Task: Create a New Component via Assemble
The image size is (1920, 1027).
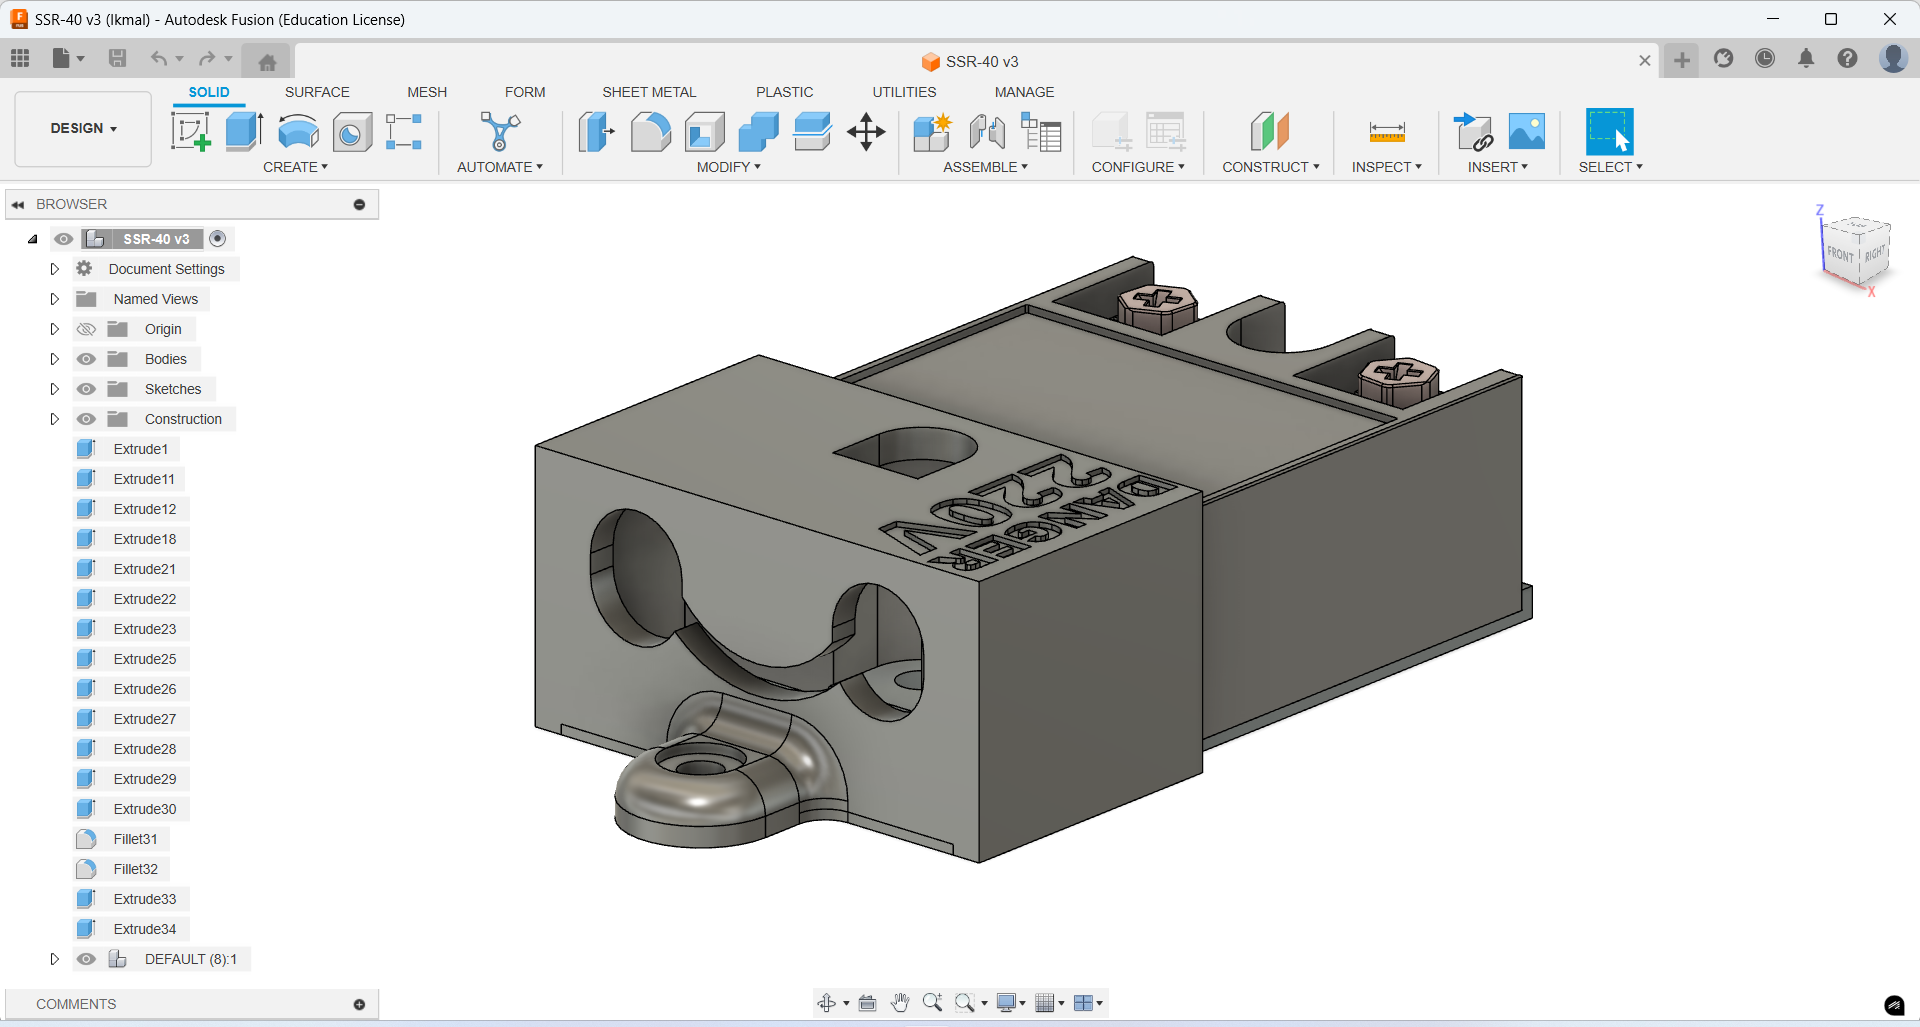Action: click(x=932, y=131)
